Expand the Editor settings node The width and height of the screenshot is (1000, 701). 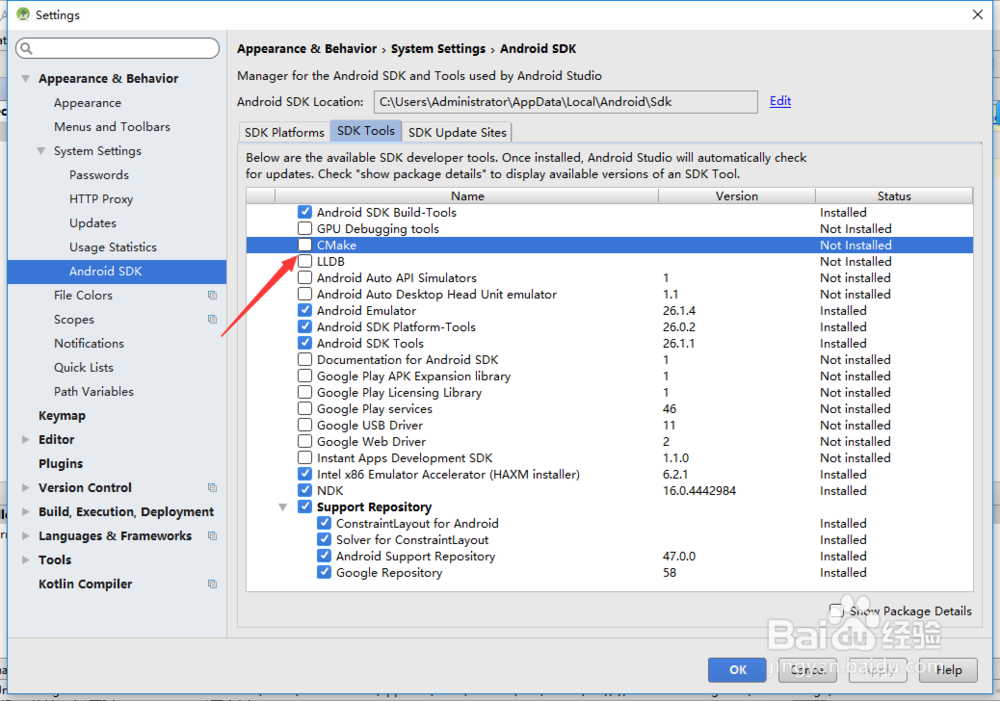[x=26, y=439]
